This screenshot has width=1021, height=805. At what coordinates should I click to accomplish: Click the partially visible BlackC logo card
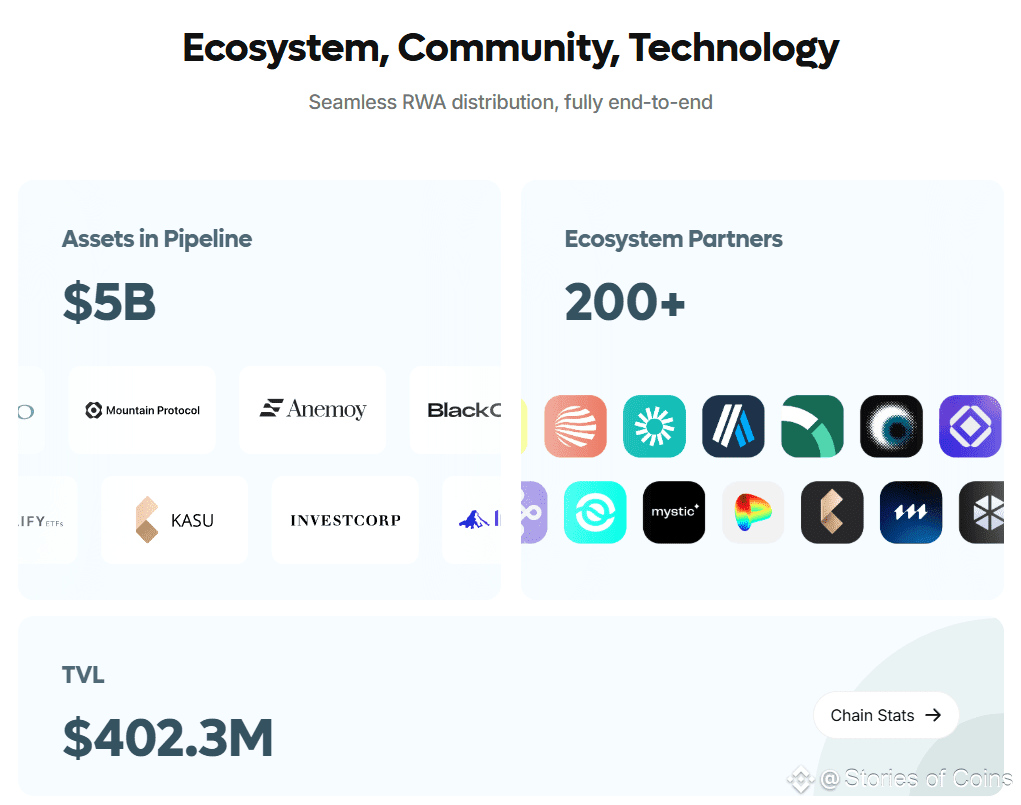[455, 410]
